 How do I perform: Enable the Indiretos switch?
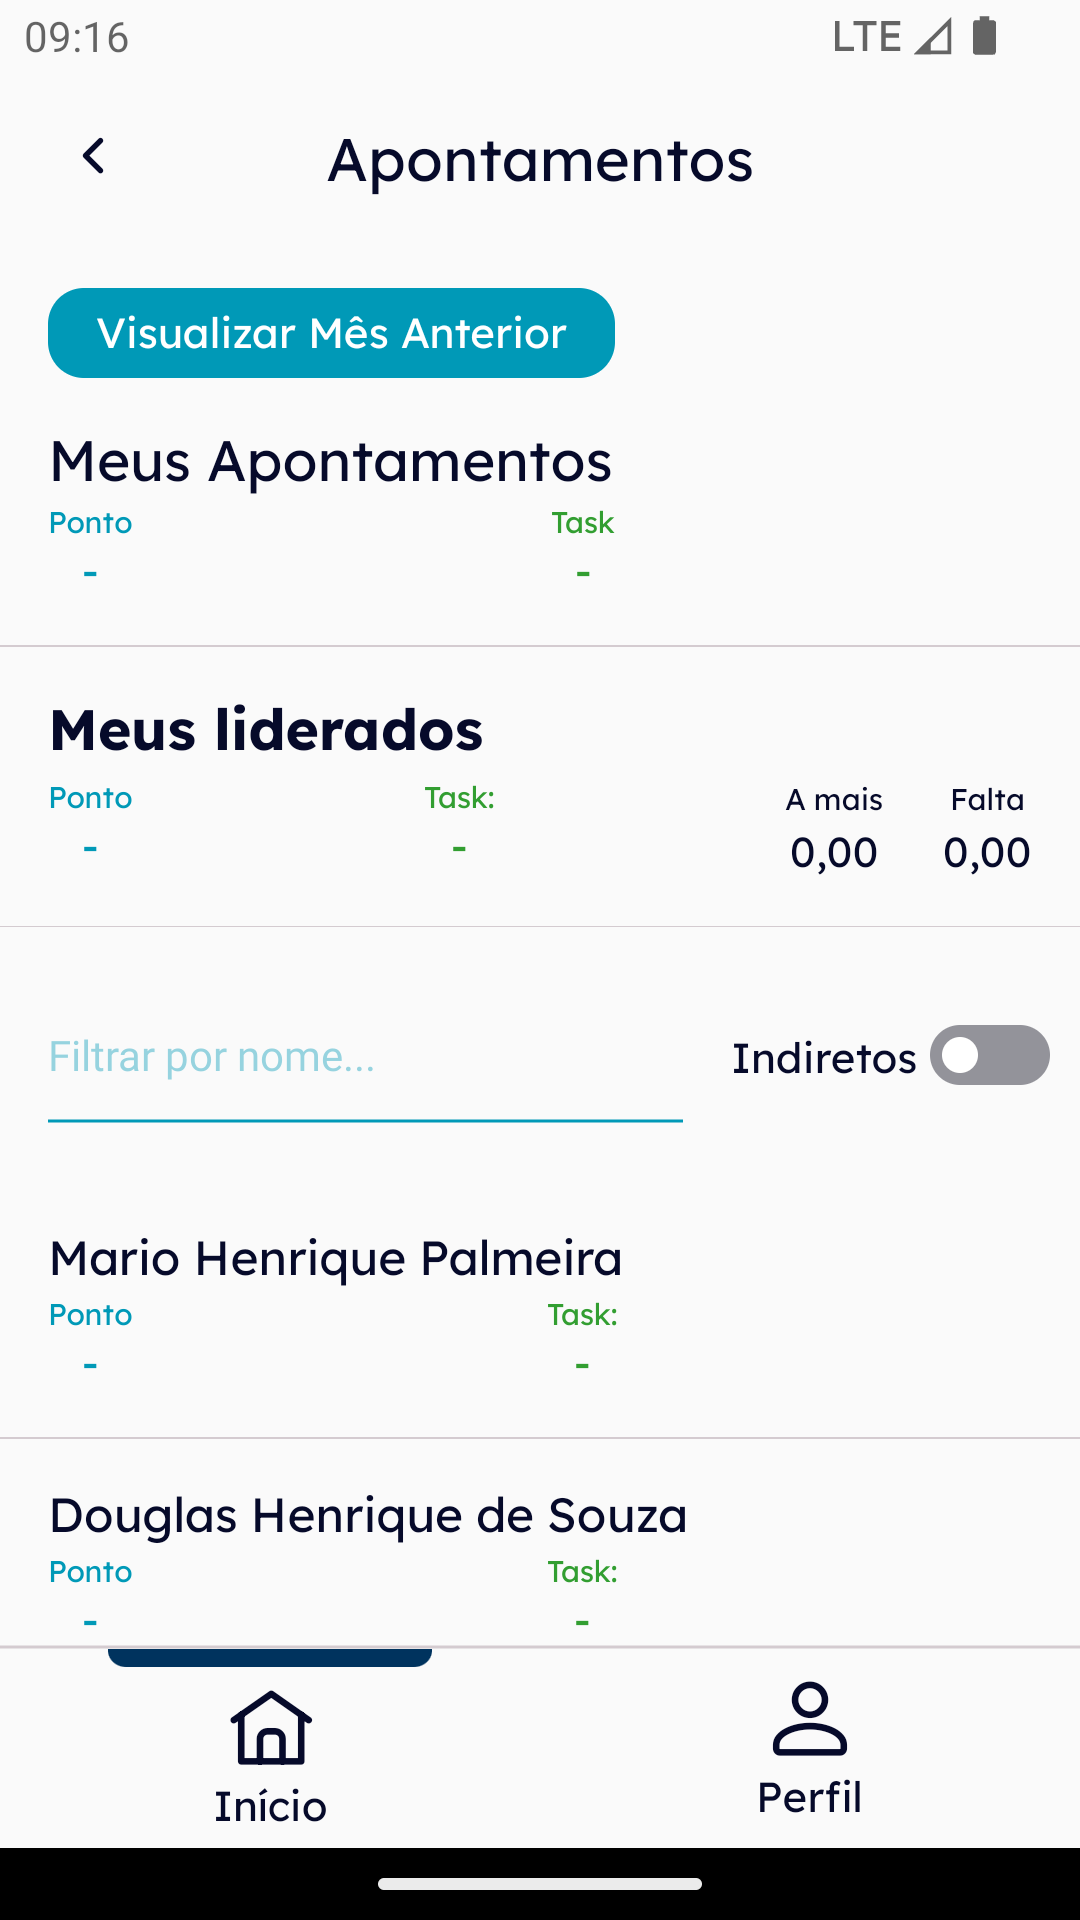(989, 1055)
